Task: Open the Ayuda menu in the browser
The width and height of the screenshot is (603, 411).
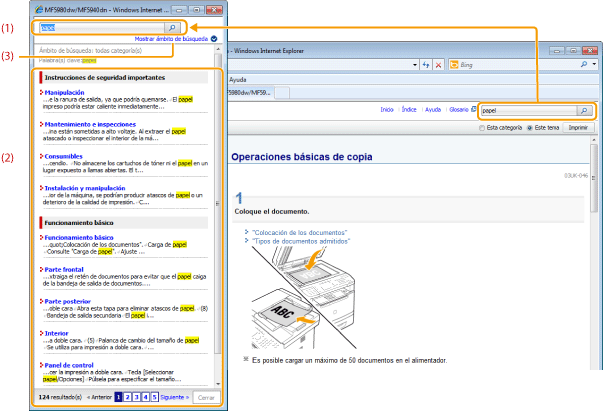Action: click(238, 79)
